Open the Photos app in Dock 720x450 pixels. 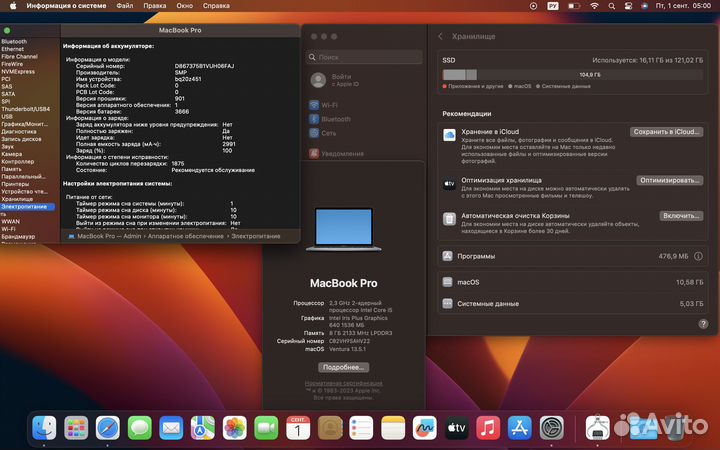235,428
